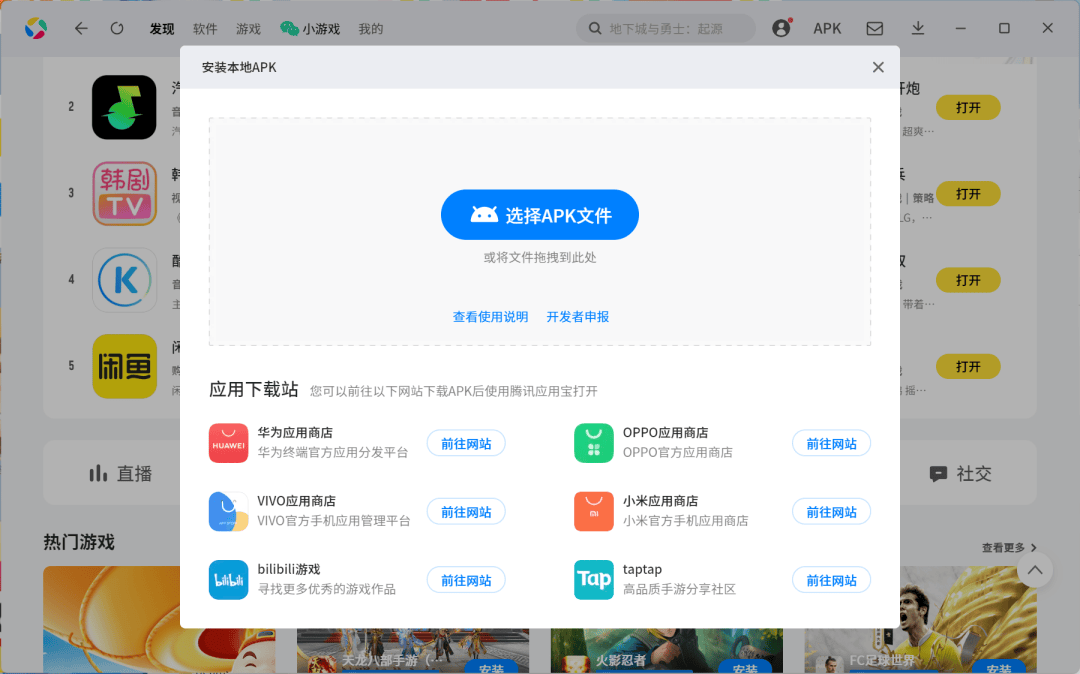Click the VIVO app store icon
This screenshot has height=674, width=1080.
coord(229,511)
